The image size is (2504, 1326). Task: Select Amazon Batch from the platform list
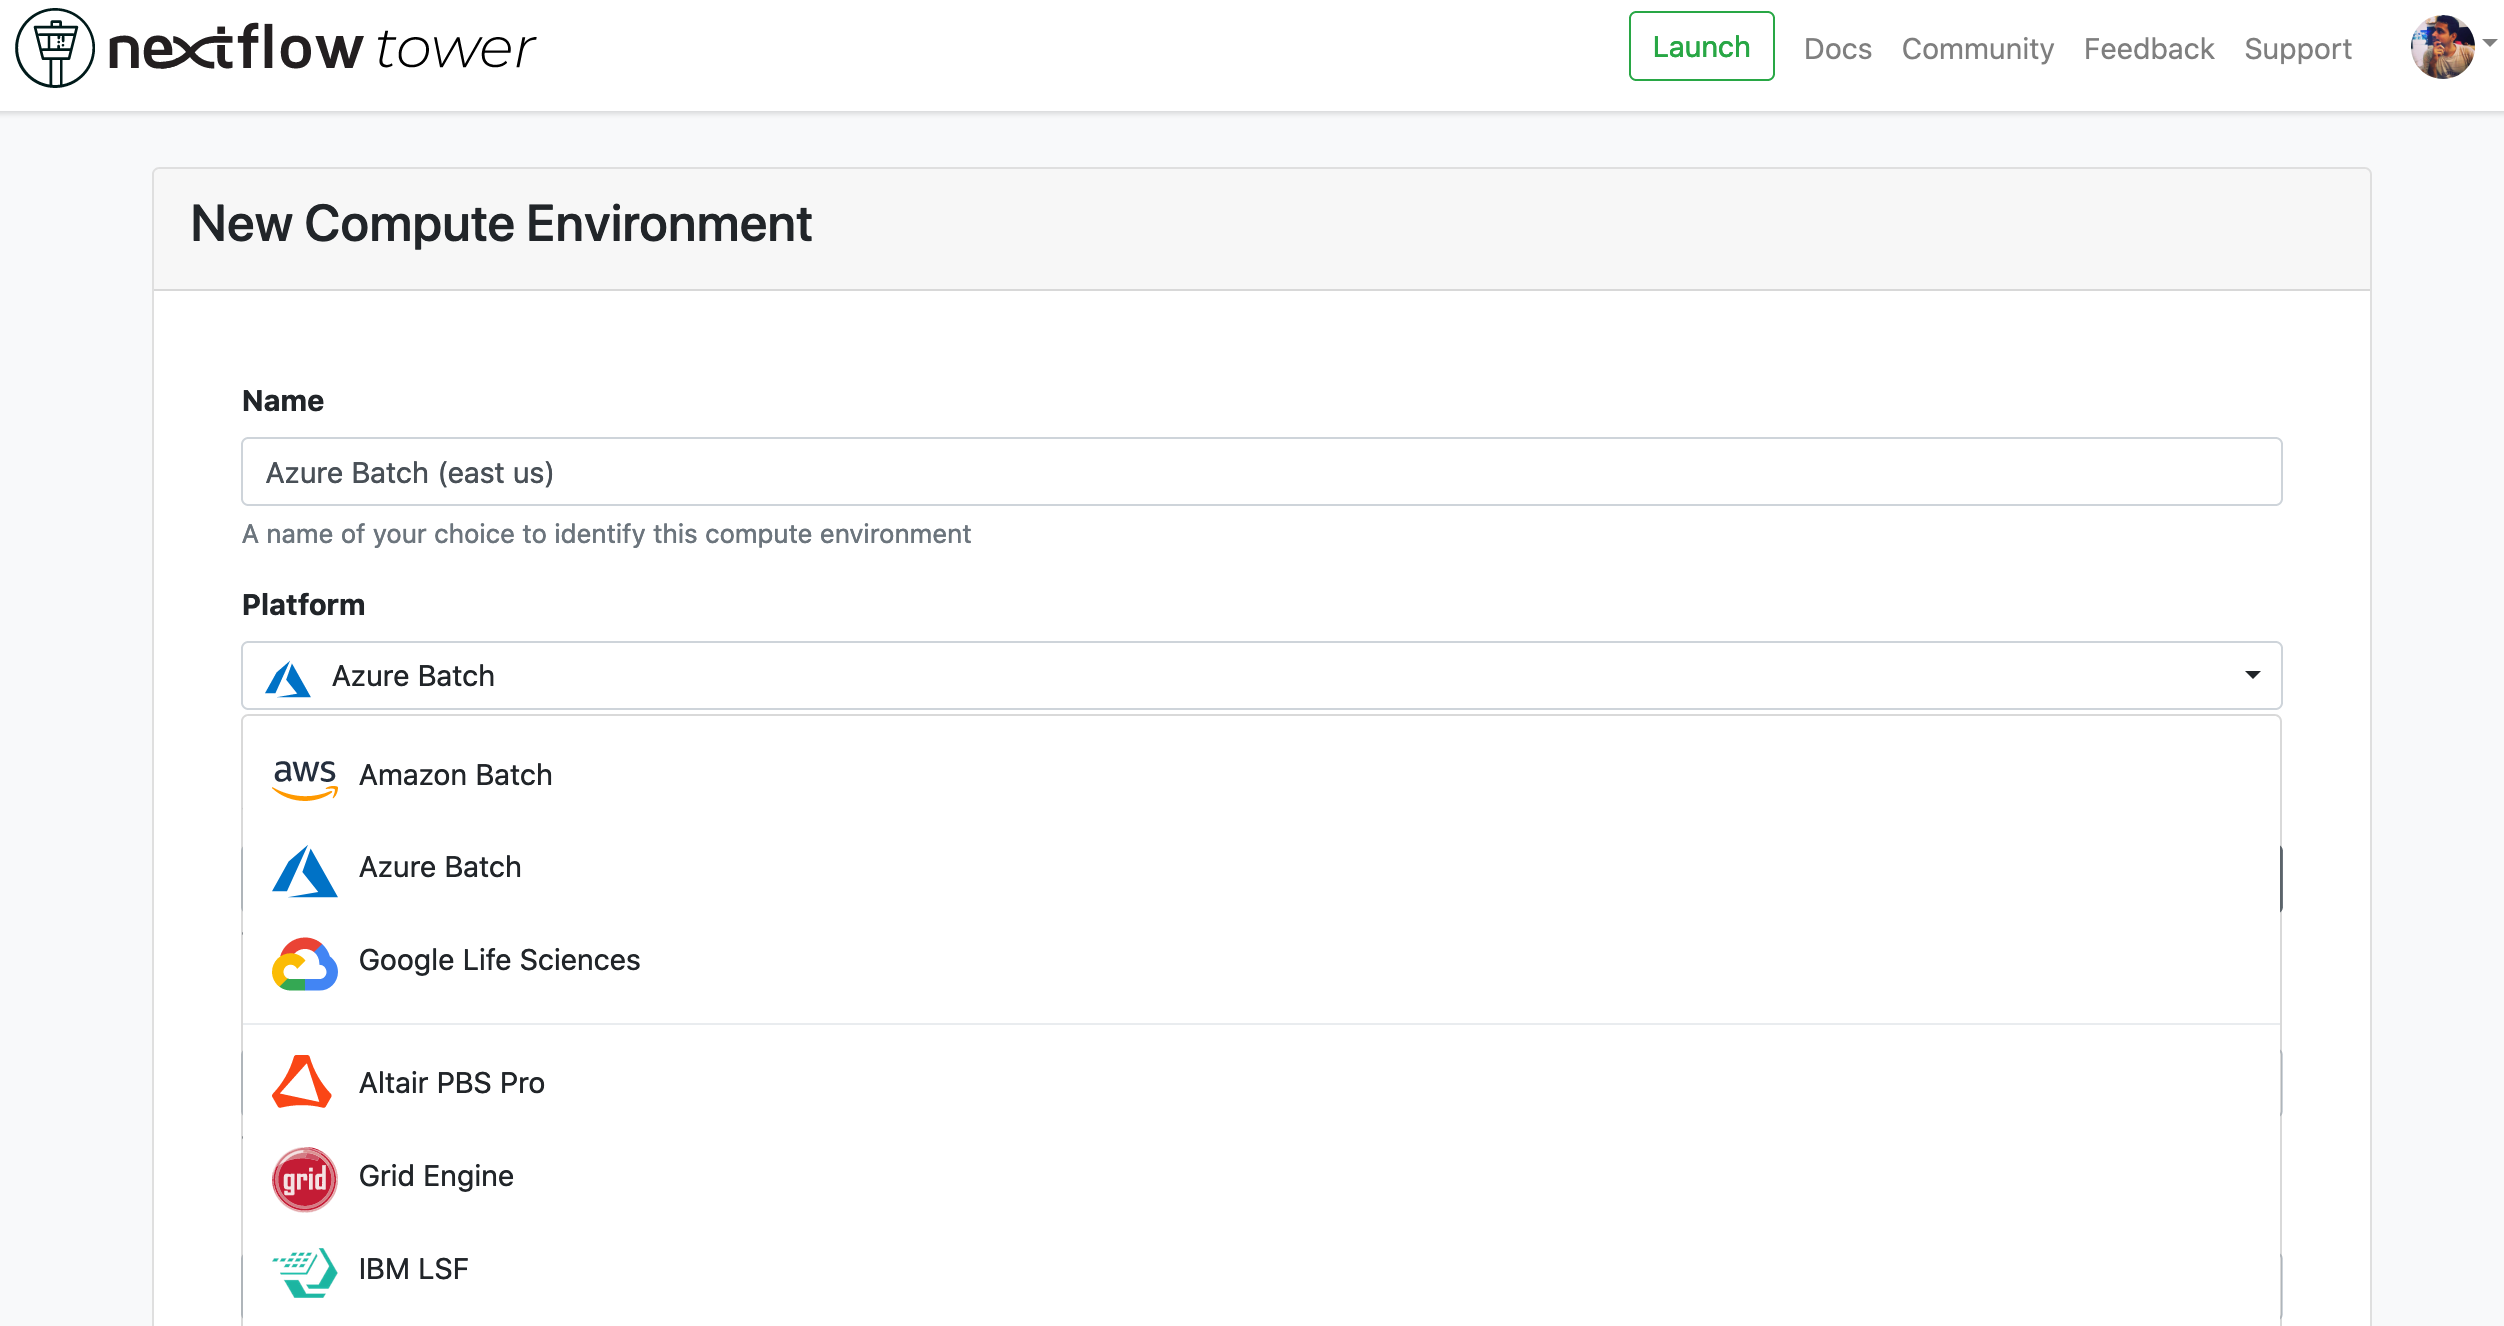coord(455,775)
